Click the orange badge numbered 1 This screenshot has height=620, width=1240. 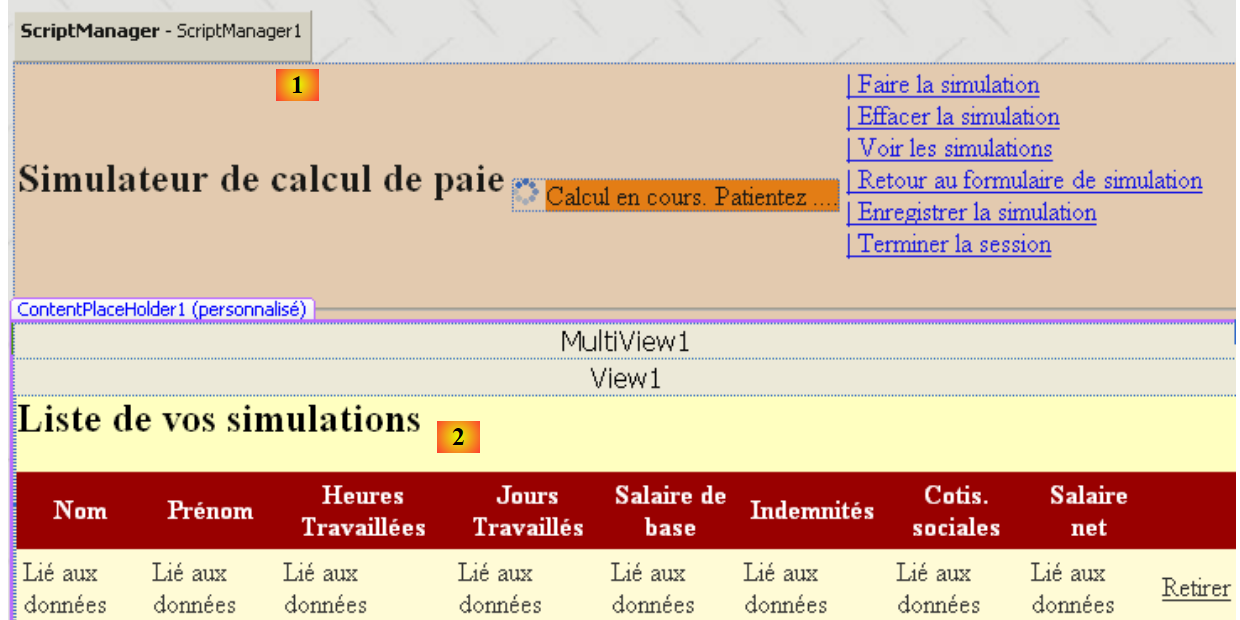tap(297, 86)
